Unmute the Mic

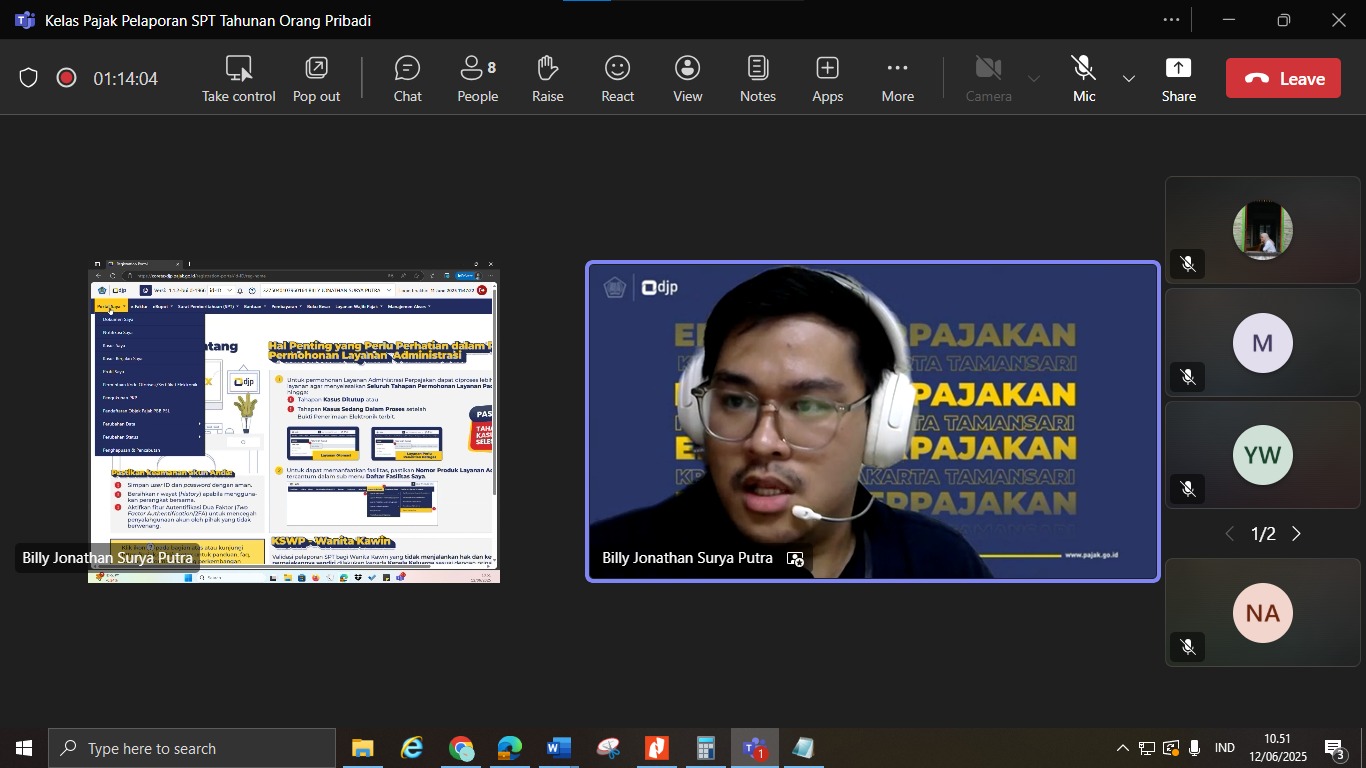pyautogui.click(x=1084, y=78)
